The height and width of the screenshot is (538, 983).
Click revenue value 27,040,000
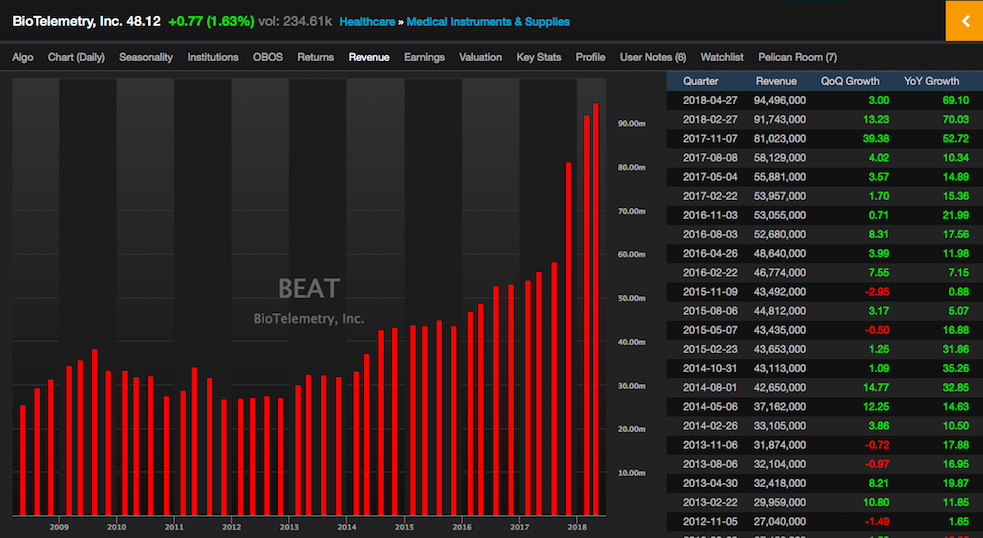(x=780, y=521)
